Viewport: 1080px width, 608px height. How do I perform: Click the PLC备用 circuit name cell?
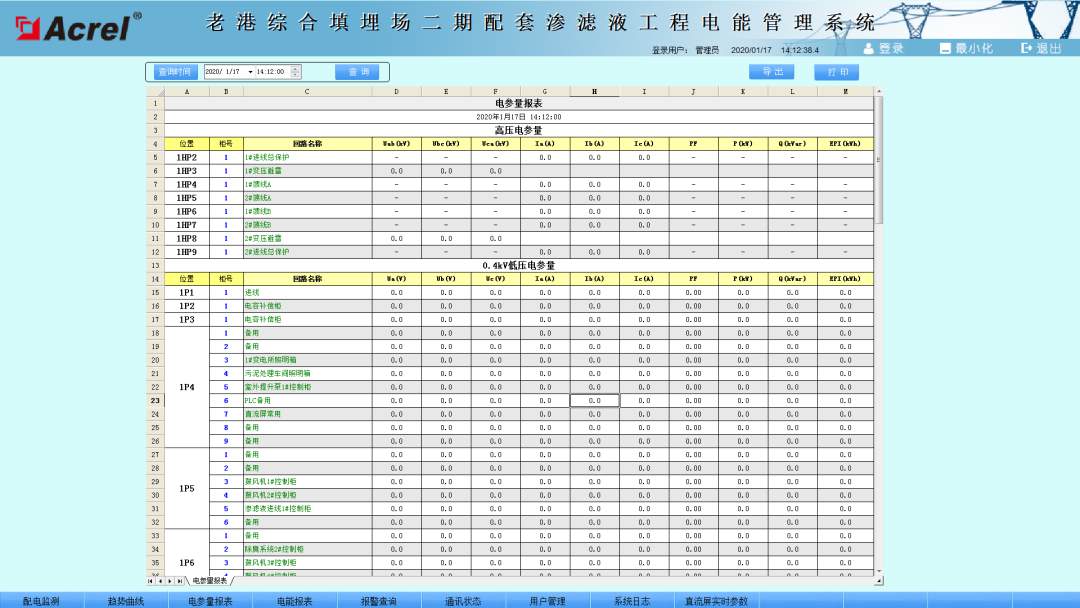click(307, 401)
